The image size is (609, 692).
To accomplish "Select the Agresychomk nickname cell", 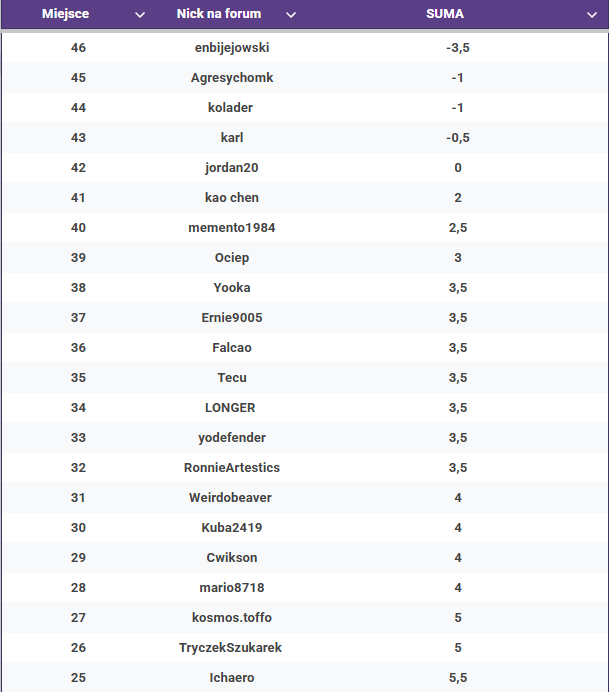I will click(x=232, y=78).
